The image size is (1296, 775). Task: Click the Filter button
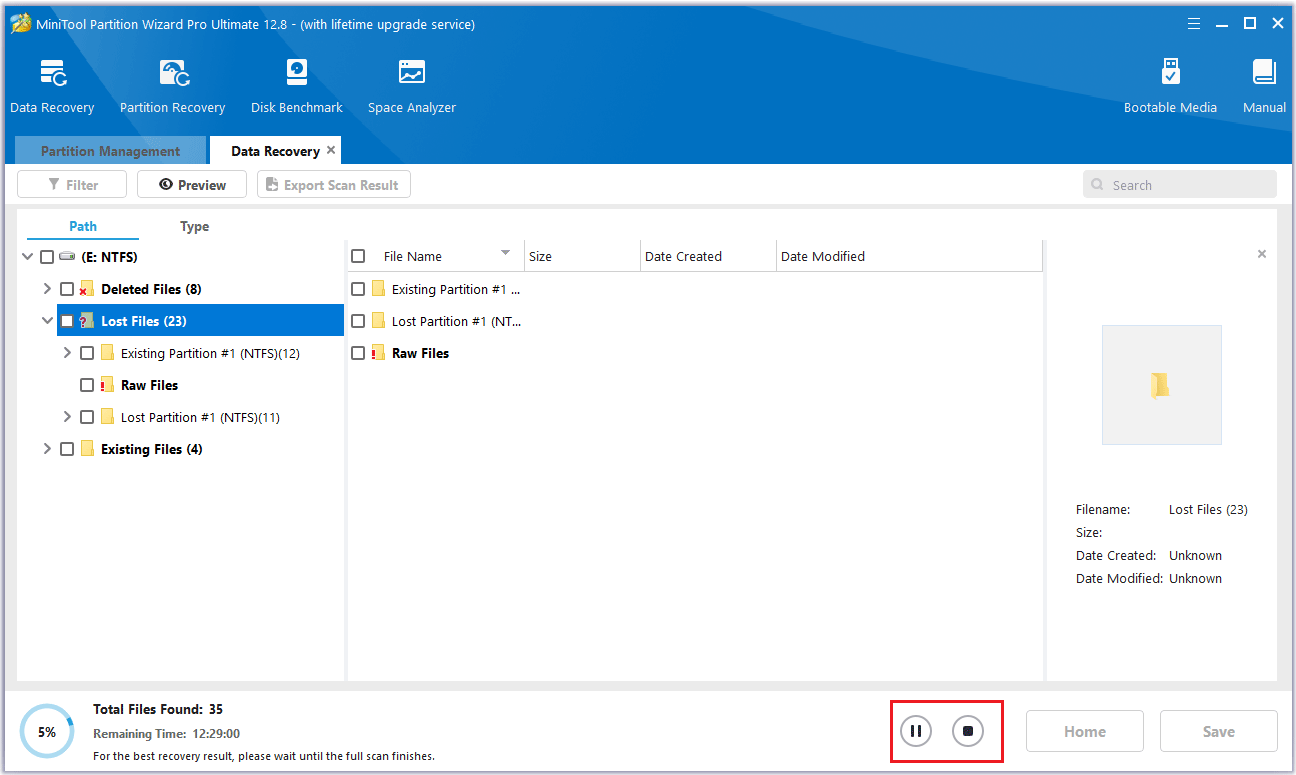72,184
